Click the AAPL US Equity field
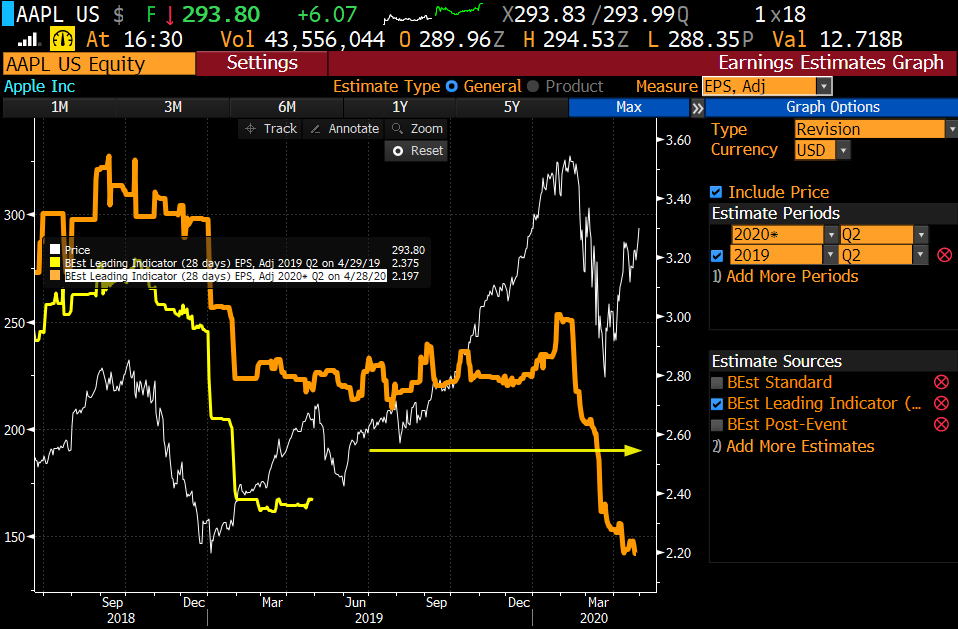 coord(99,64)
